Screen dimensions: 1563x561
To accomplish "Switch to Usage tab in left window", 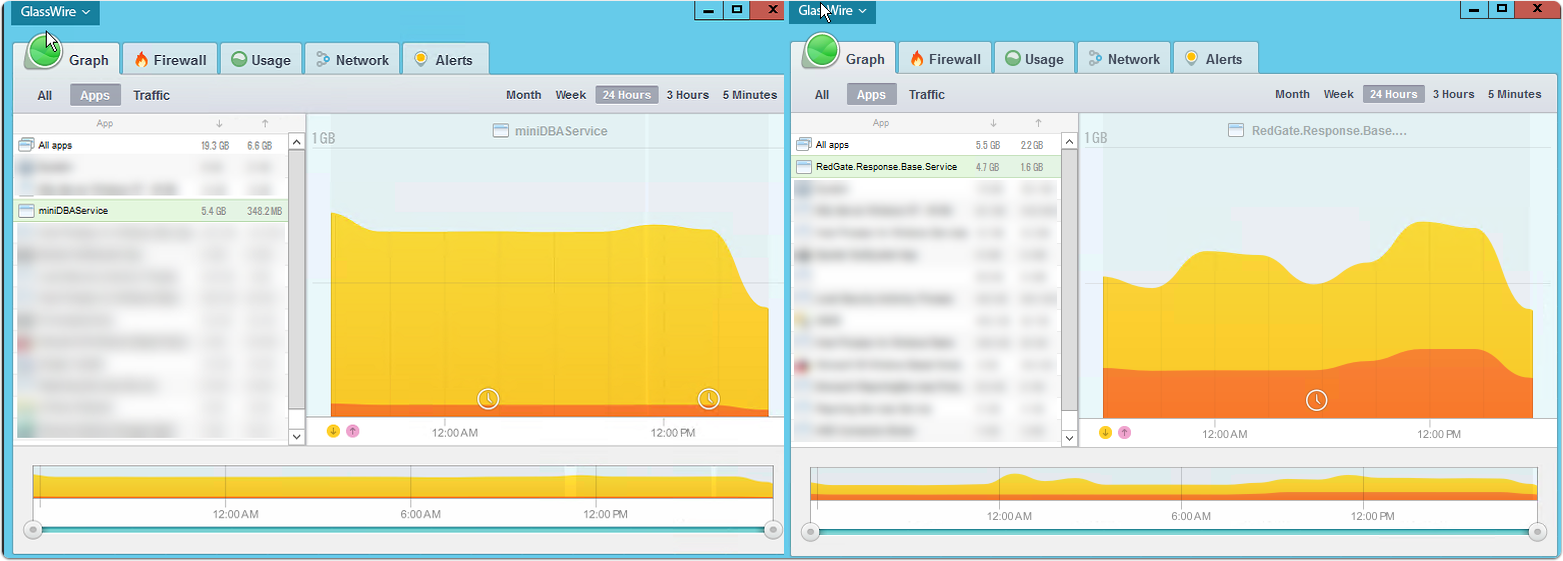I will click(260, 60).
